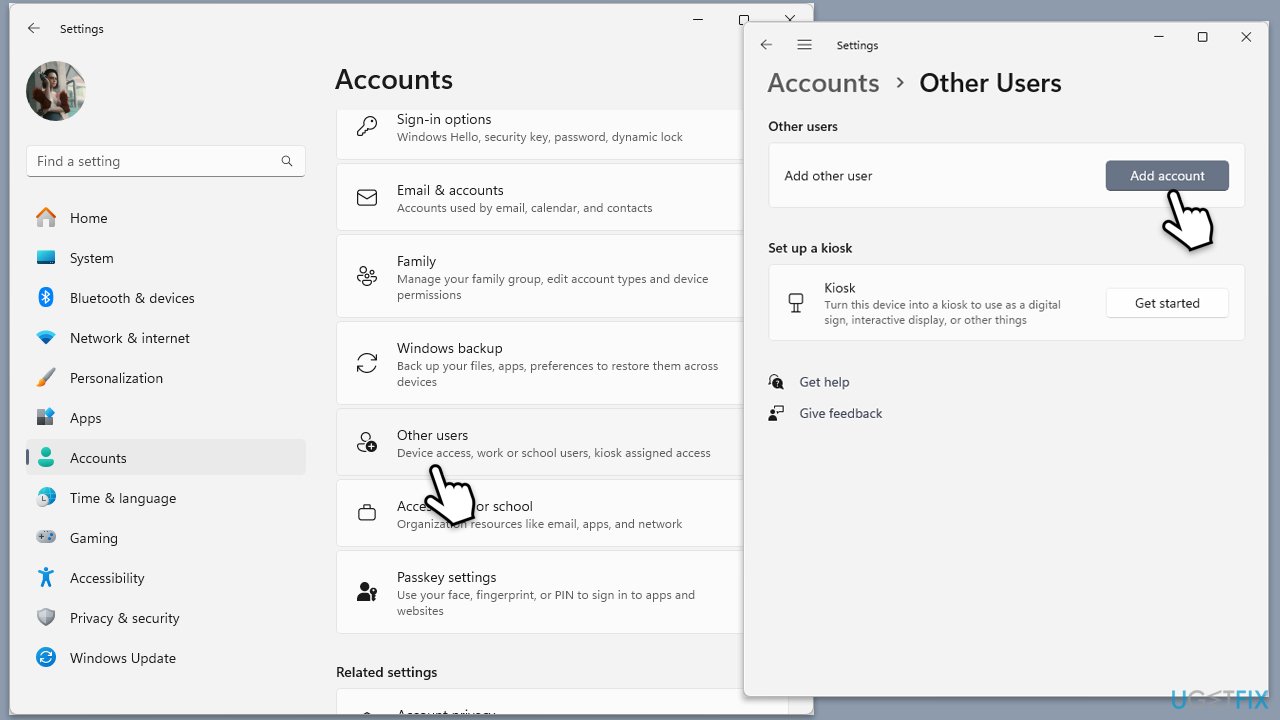This screenshot has height=720, width=1280.
Task: Open Bluetooth & devices settings
Action: tap(166, 298)
